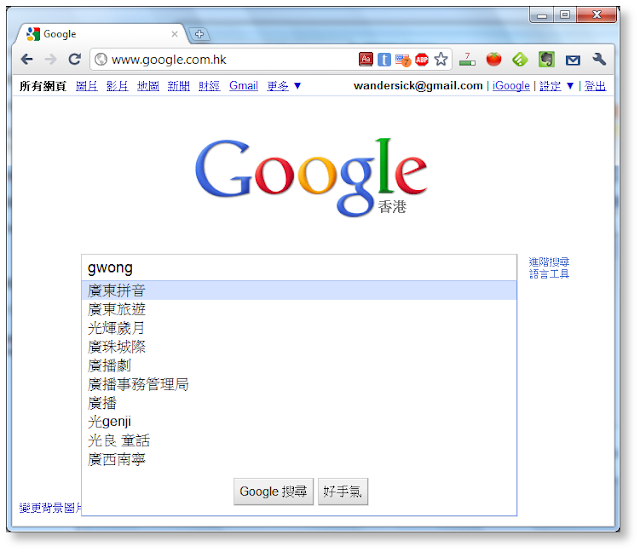The width and height of the screenshot is (640, 552).
Task: Open the red dictionary extension icon
Action: [x=366, y=60]
